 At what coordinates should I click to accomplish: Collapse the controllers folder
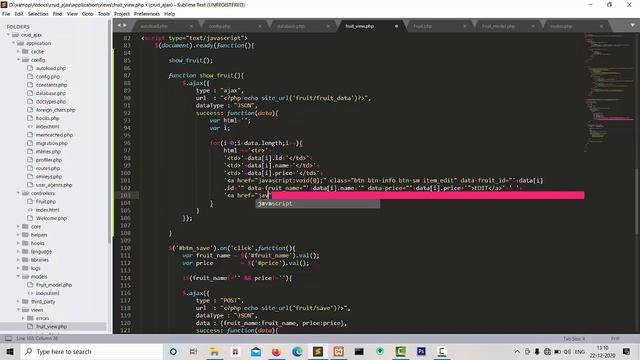point(18,193)
